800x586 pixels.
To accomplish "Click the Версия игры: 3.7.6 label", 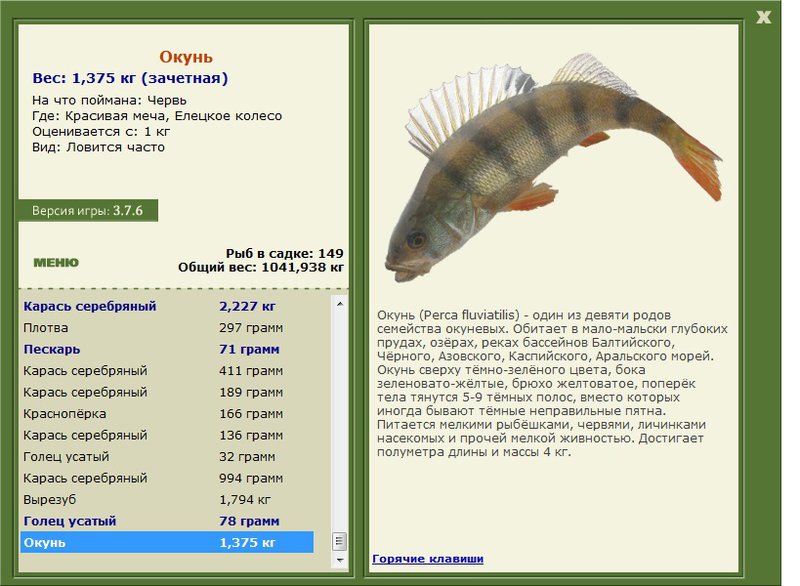I will click(x=88, y=211).
